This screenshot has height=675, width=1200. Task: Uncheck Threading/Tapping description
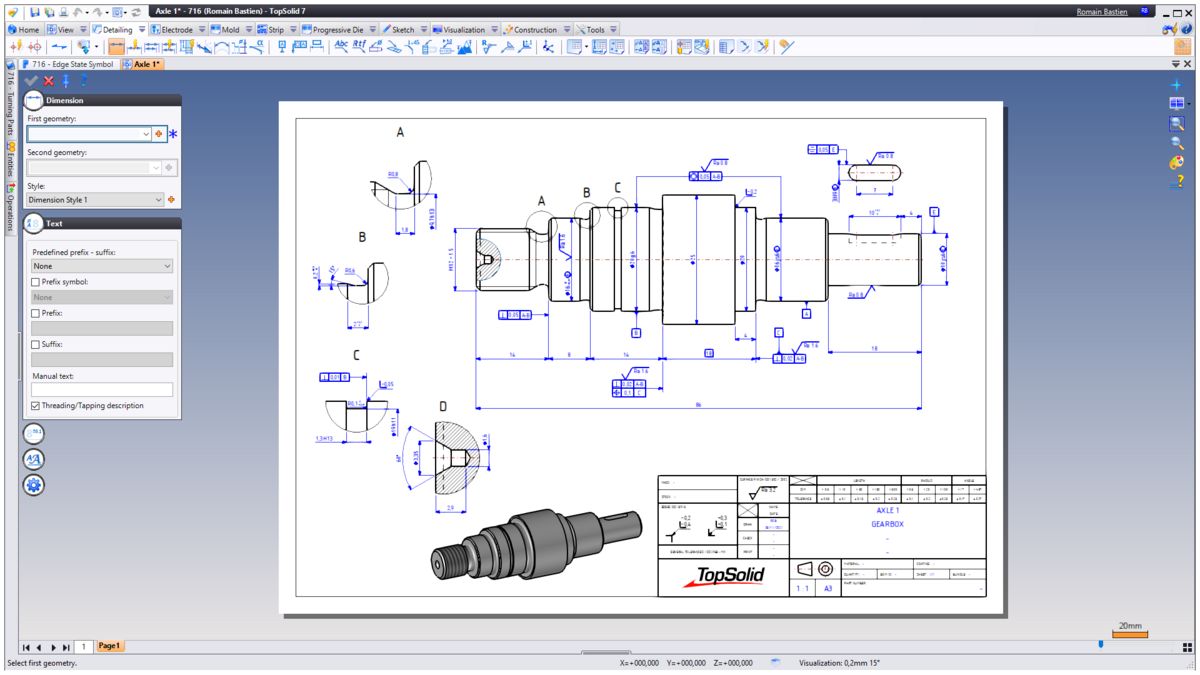tap(36, 406)
